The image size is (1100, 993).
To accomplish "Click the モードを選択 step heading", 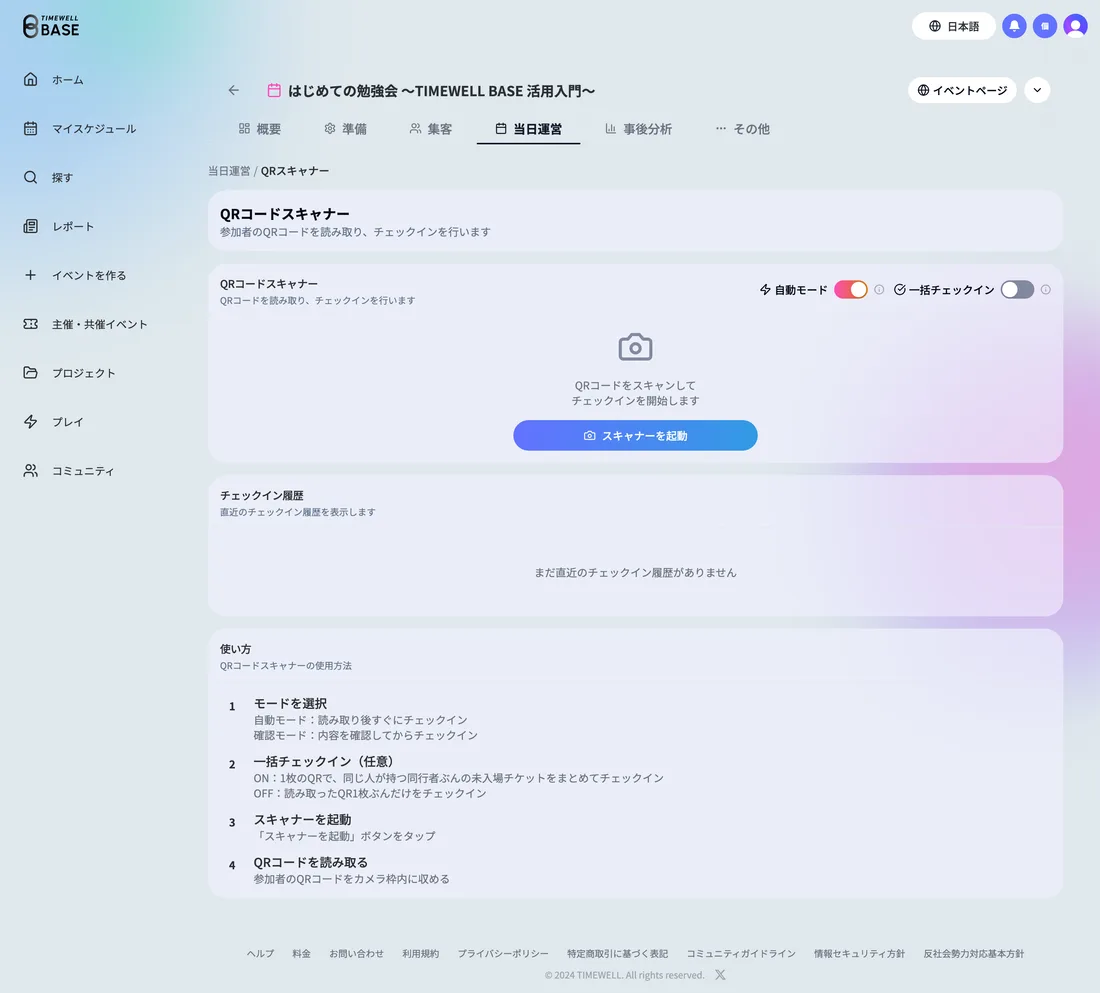I will [290, 703].
